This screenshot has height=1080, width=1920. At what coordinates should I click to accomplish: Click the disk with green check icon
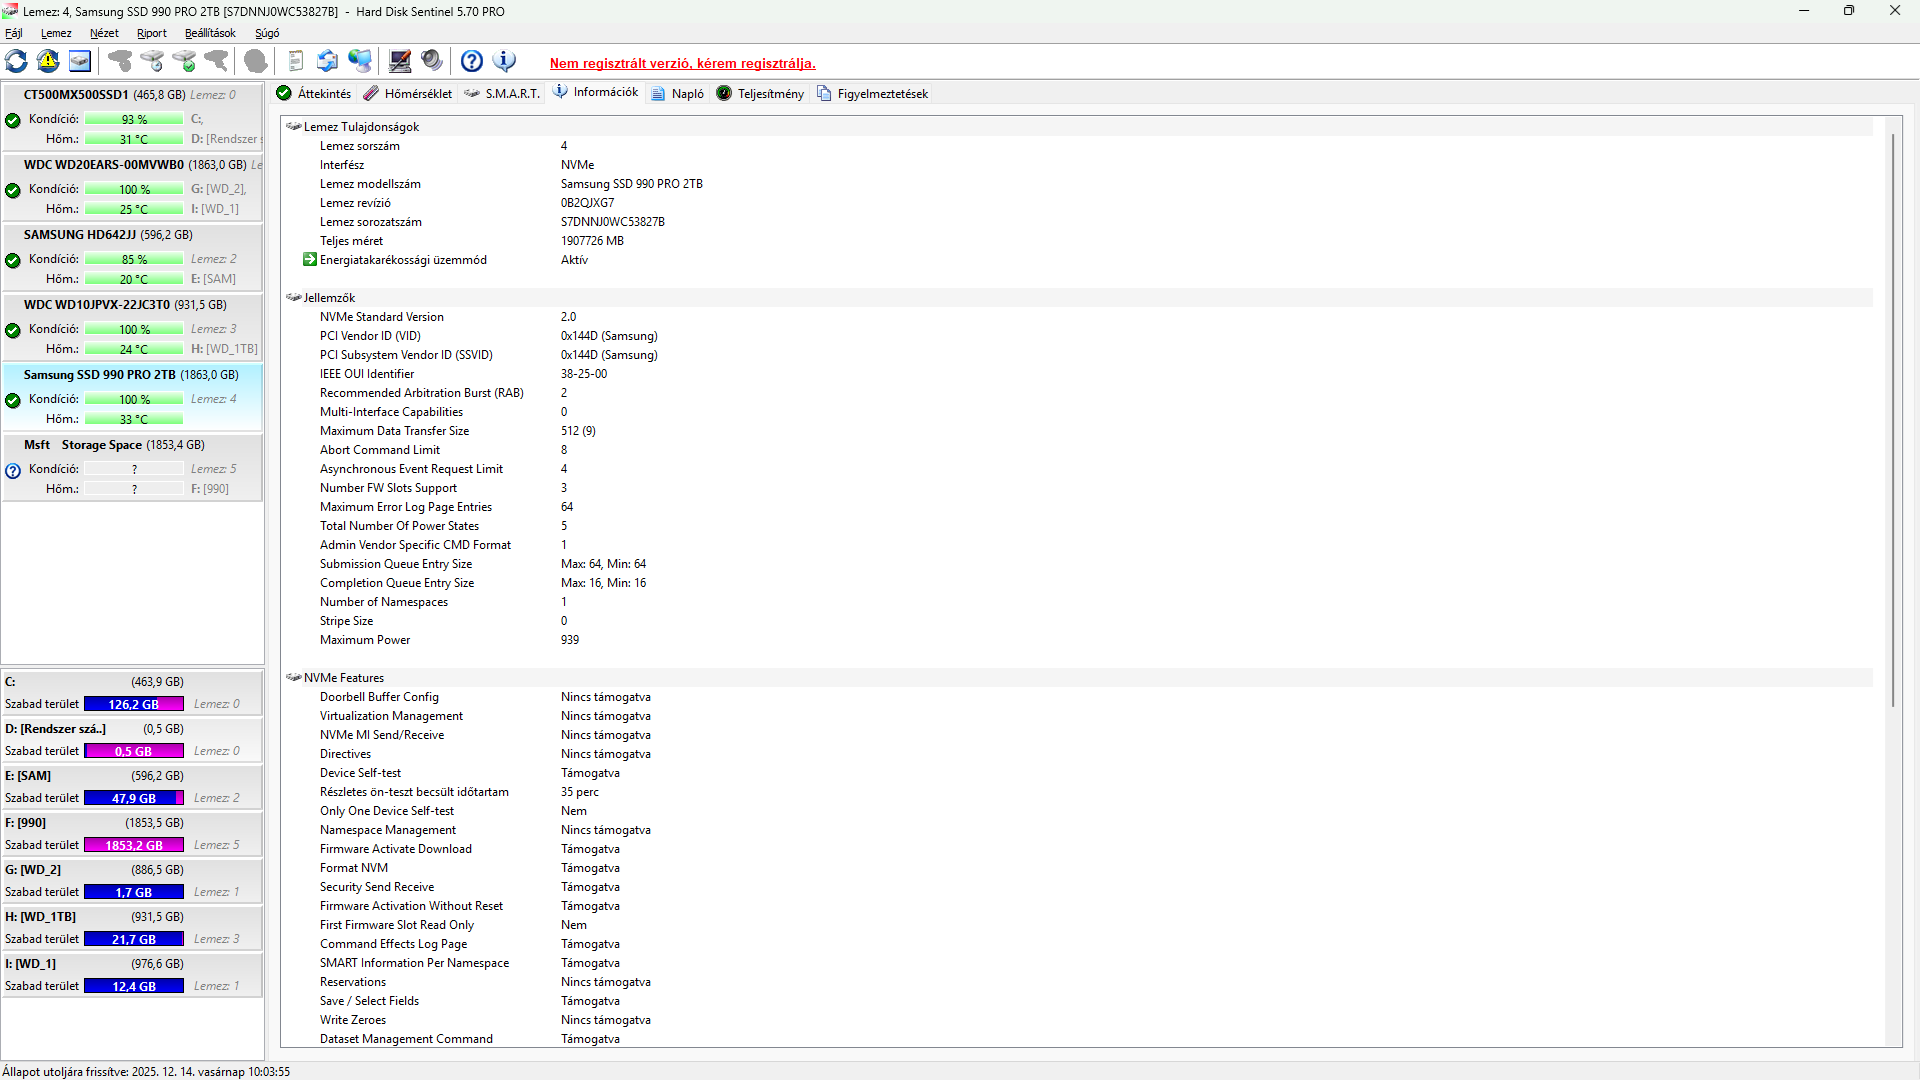pos(185,62)
